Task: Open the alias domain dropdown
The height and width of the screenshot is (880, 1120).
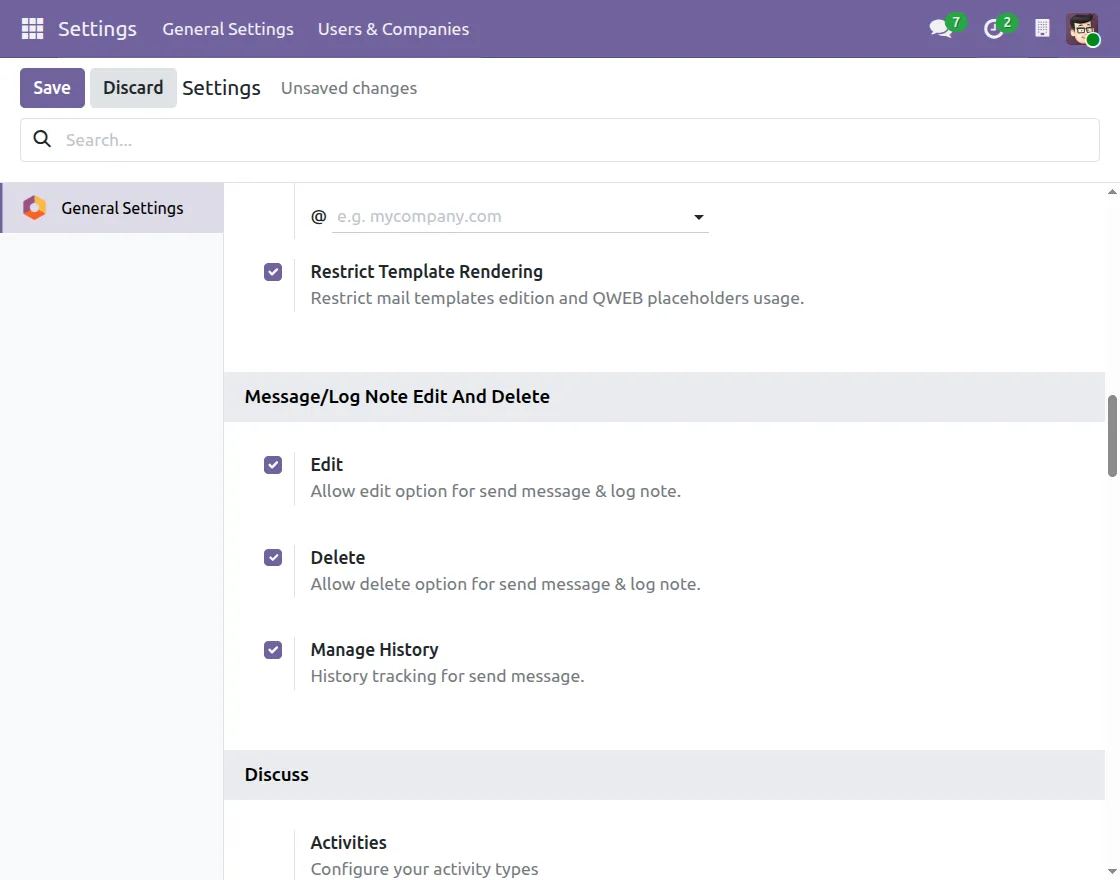Action: click(x=698, y=216)
